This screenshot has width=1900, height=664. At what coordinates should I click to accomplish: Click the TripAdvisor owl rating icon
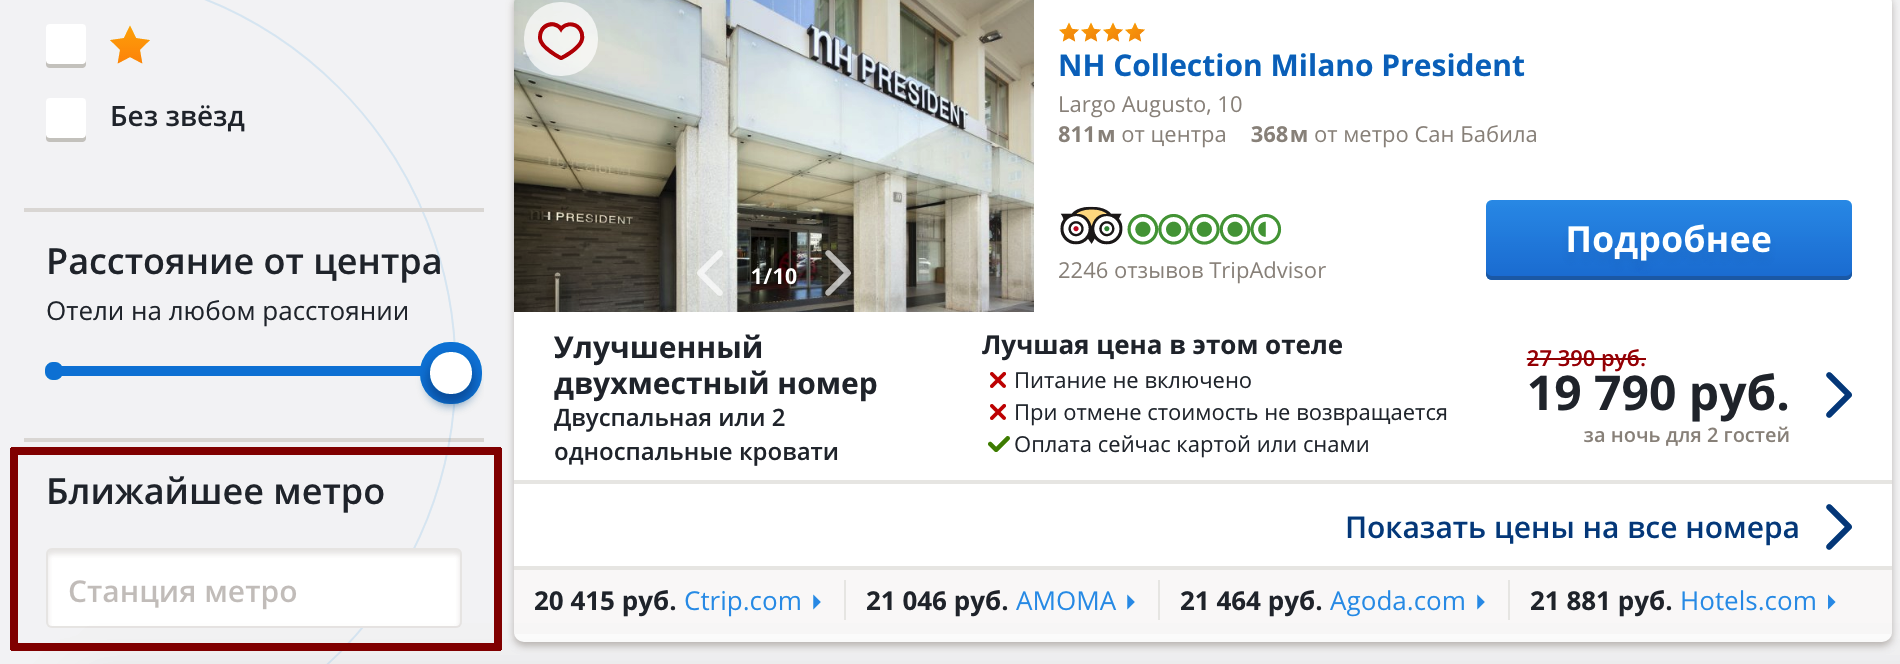tap(1091, 227)
